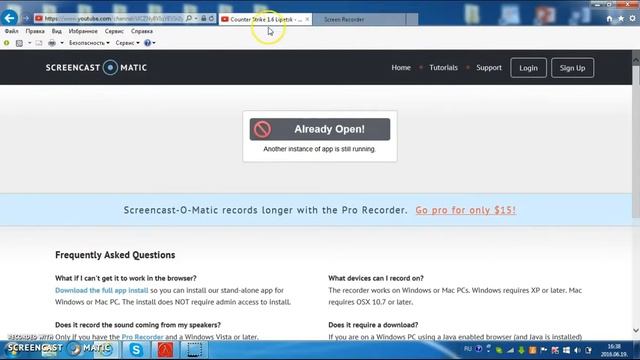The height and width of the screenshot is (360, 640).
Task: Click the network signal icon in system tray
Action: point(511,350)
